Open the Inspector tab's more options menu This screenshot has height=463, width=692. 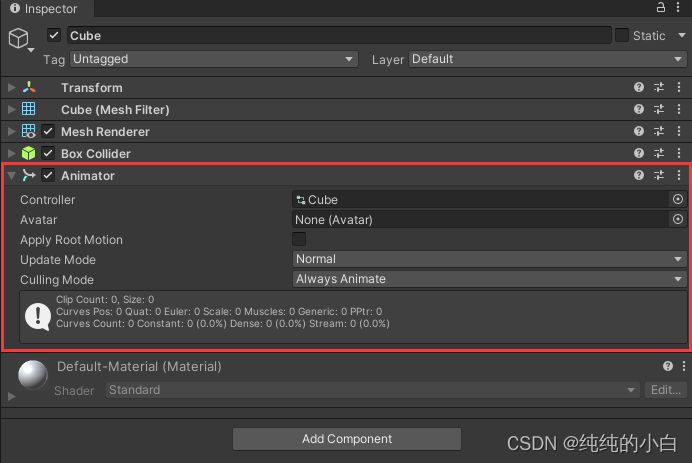point(678,8)
